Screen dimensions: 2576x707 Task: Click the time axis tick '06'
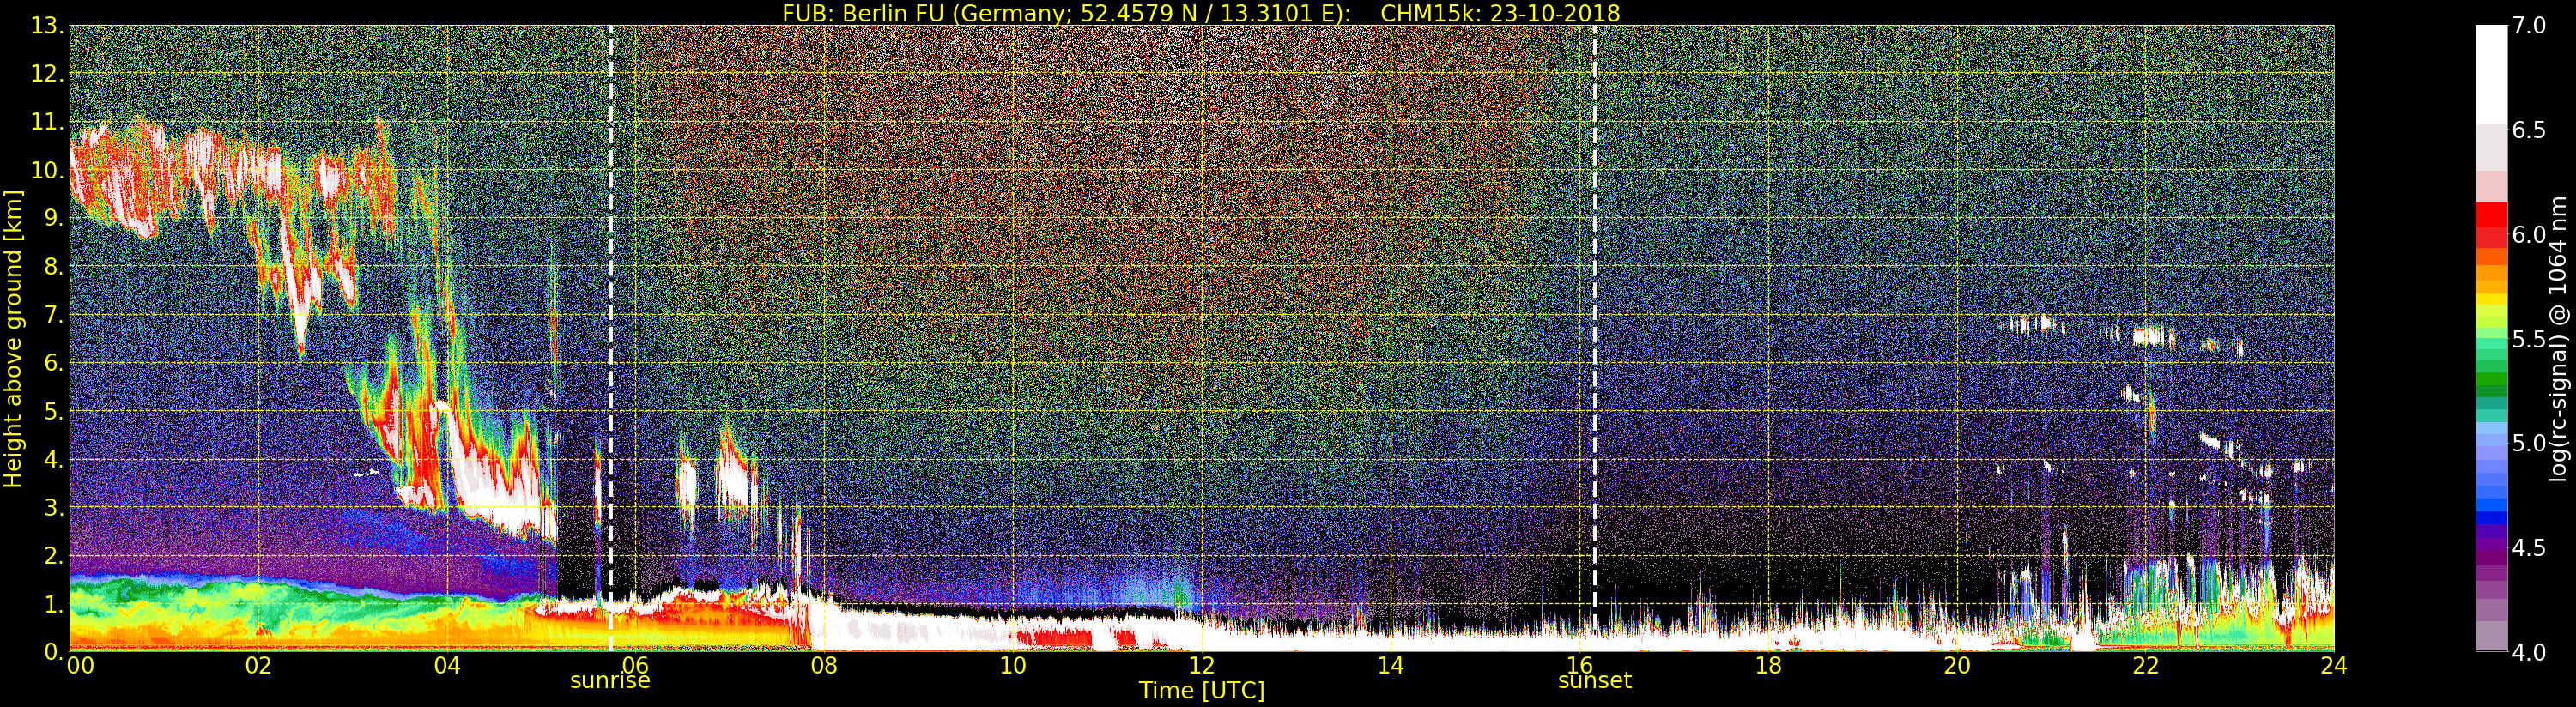[x=635, y=665]
